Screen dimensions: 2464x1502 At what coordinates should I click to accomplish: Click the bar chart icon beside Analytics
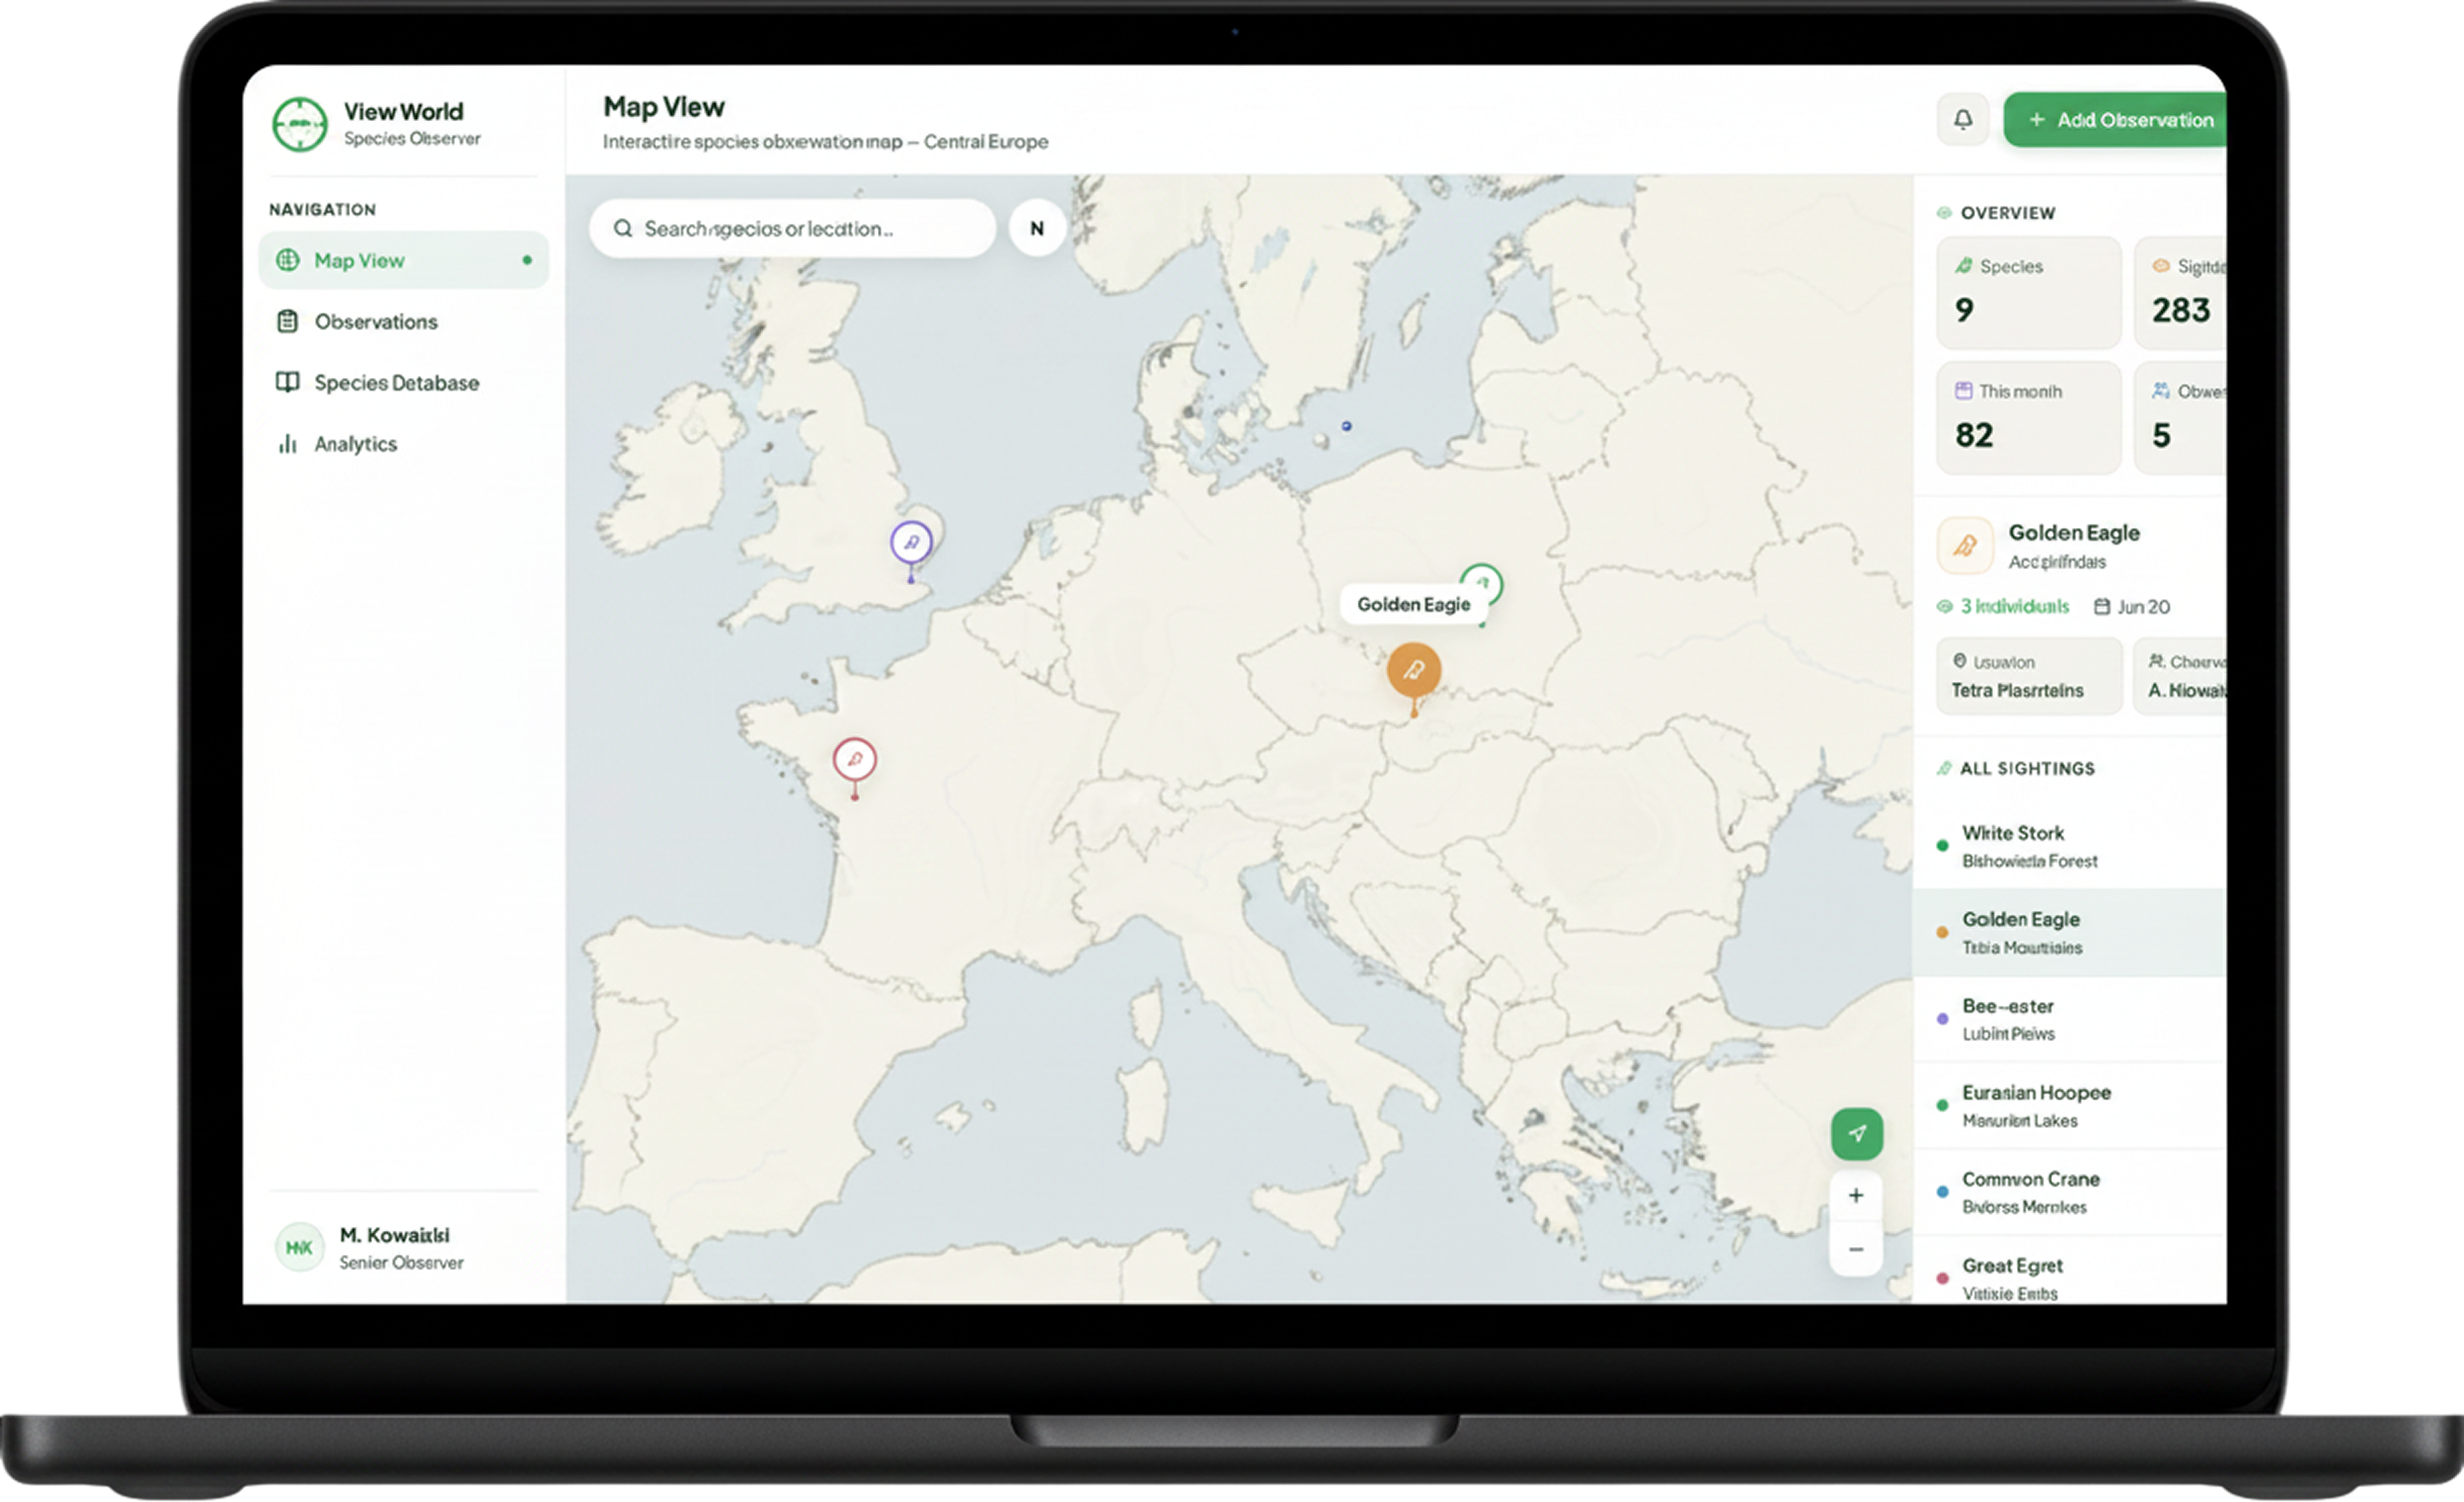pos(287,443)
